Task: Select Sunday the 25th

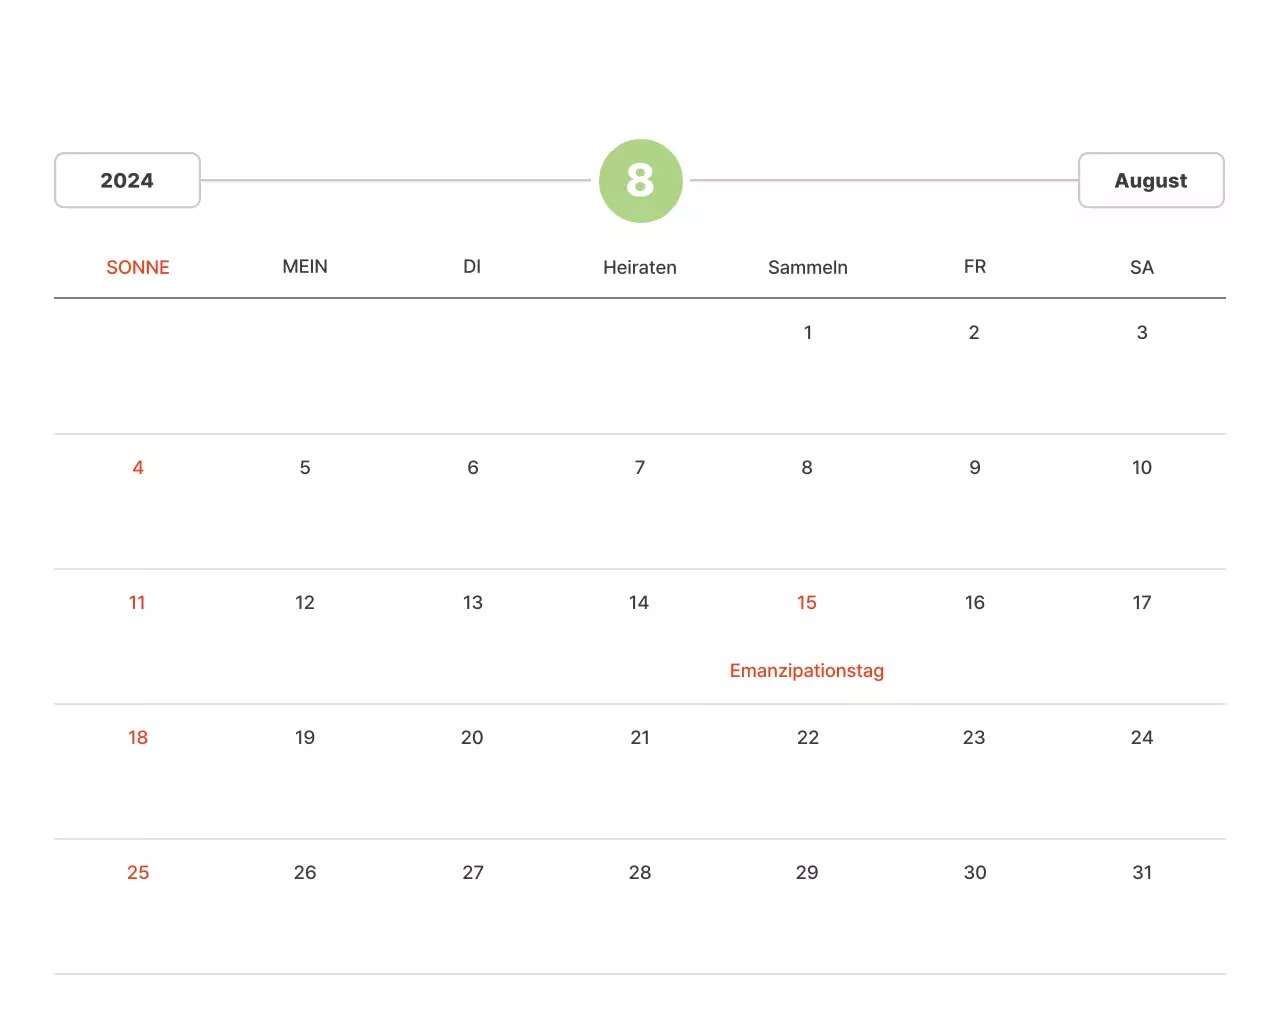Action: click(138, 872)
